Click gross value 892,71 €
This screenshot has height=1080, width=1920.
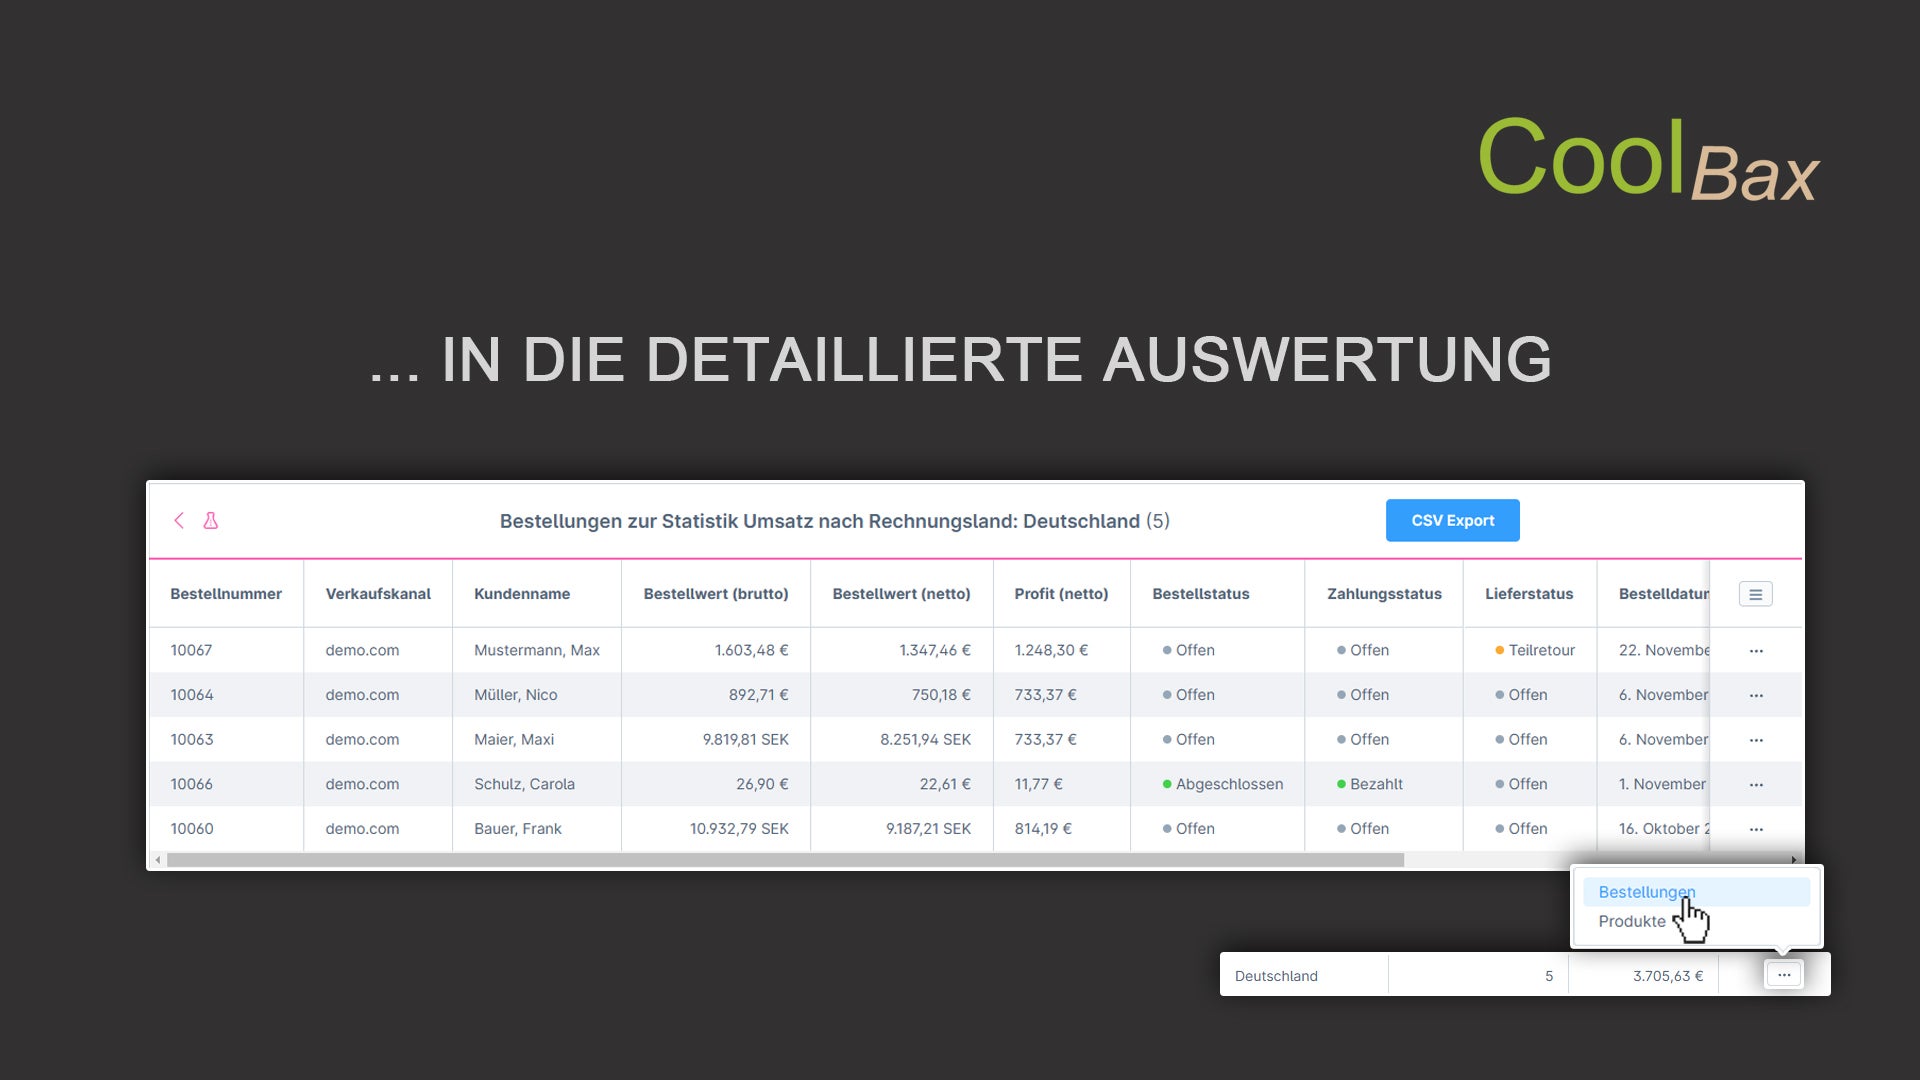758,695
